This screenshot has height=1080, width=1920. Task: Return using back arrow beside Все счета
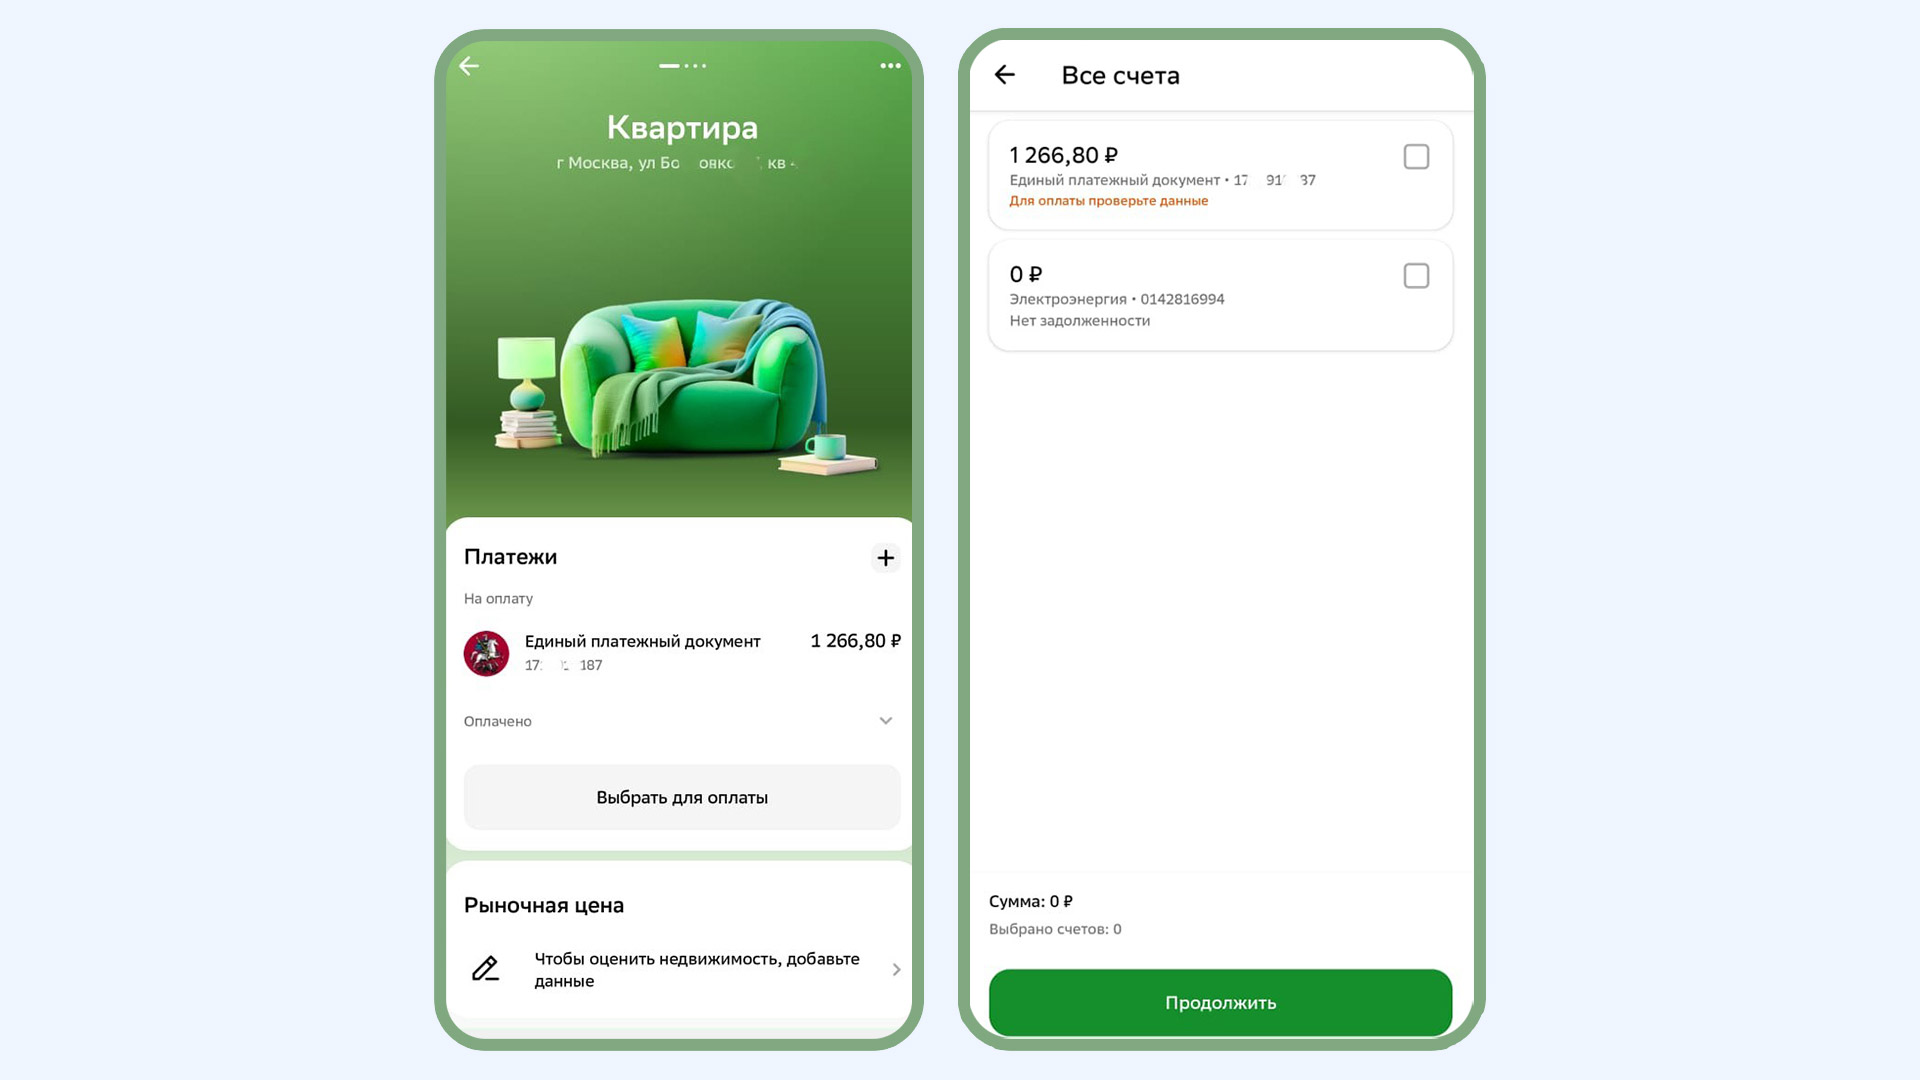(x=1005, y=75)
